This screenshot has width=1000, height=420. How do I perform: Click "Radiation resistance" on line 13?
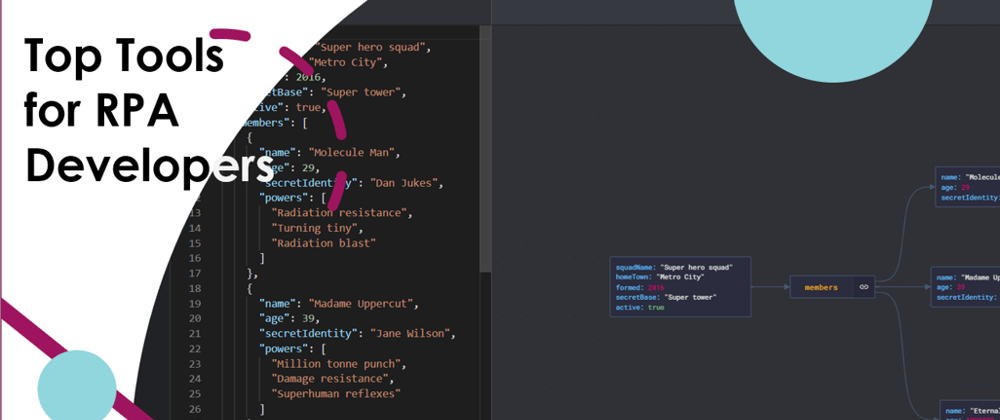(x=341, y=212)
